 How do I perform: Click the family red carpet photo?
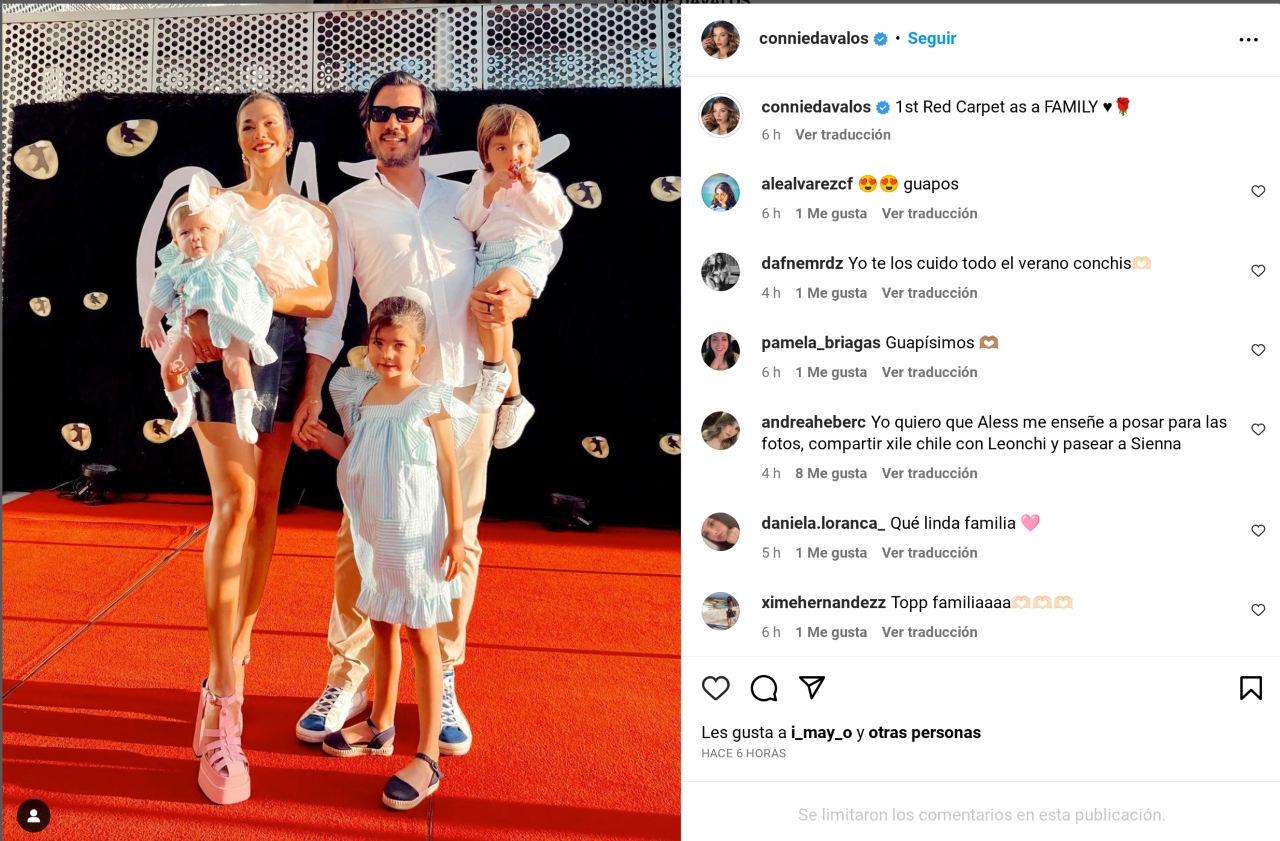tap(341, 422)
